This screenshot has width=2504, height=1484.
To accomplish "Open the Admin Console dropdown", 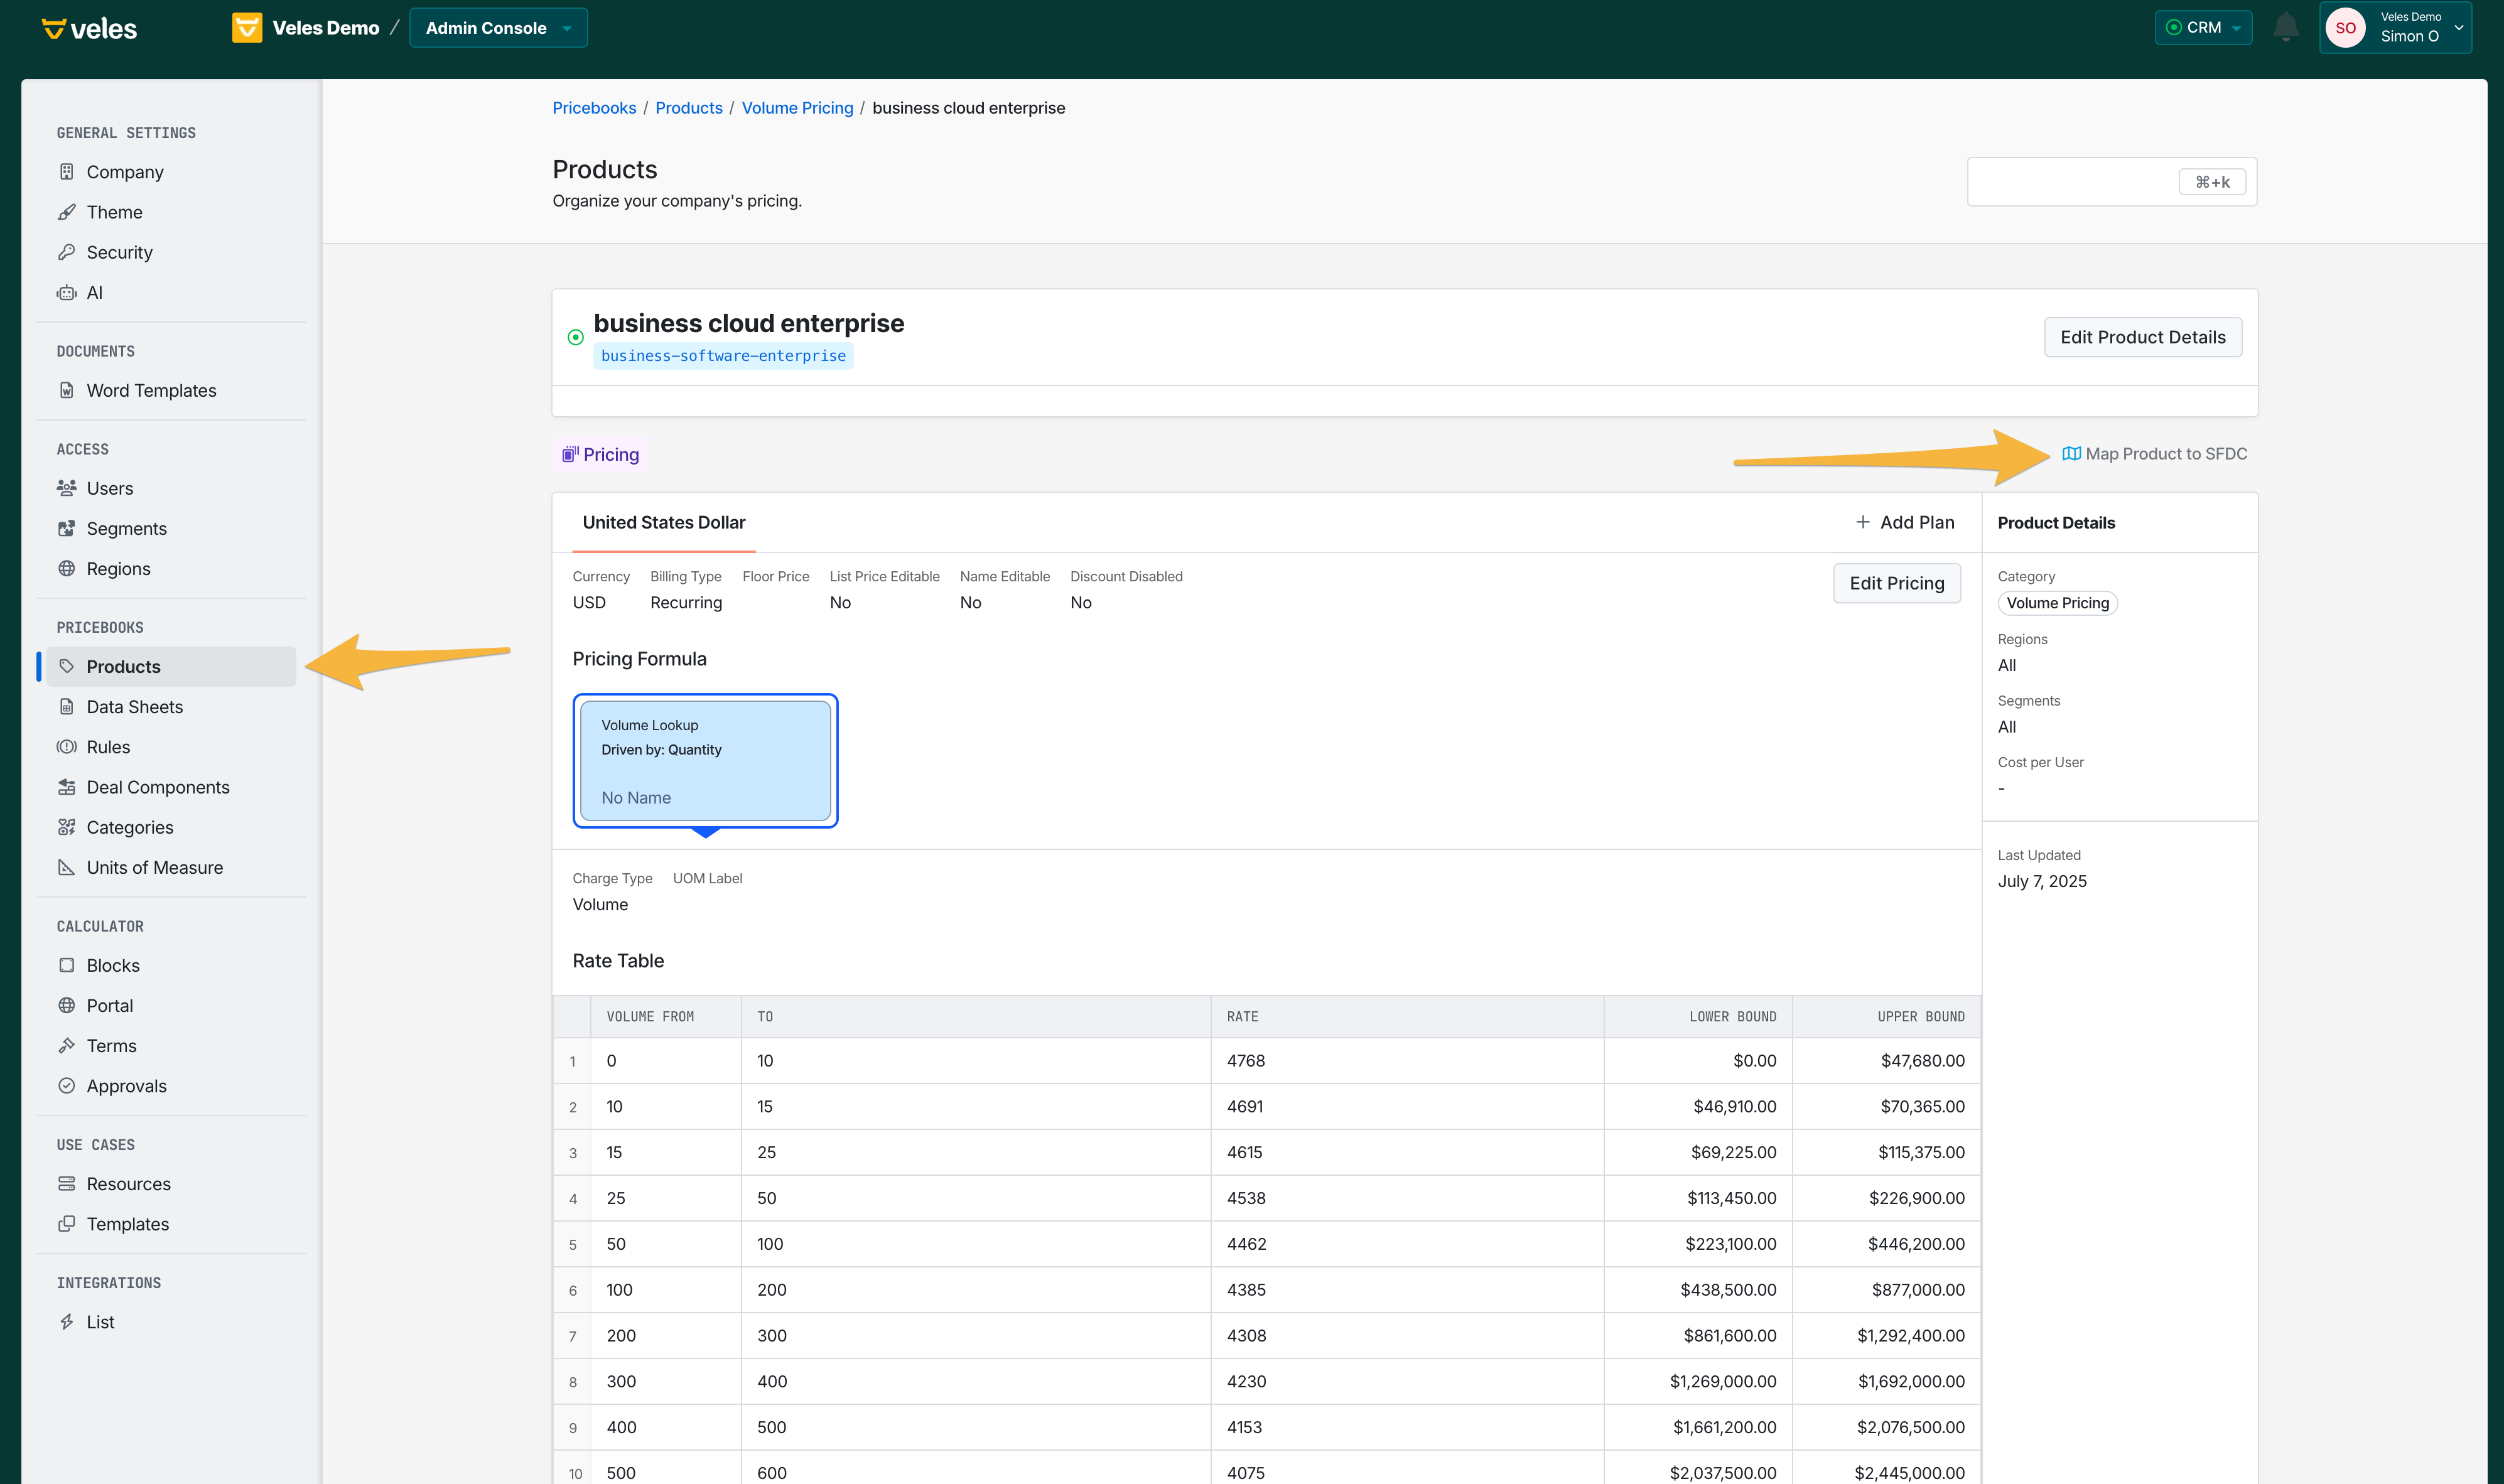I will (x=498, y=28).
